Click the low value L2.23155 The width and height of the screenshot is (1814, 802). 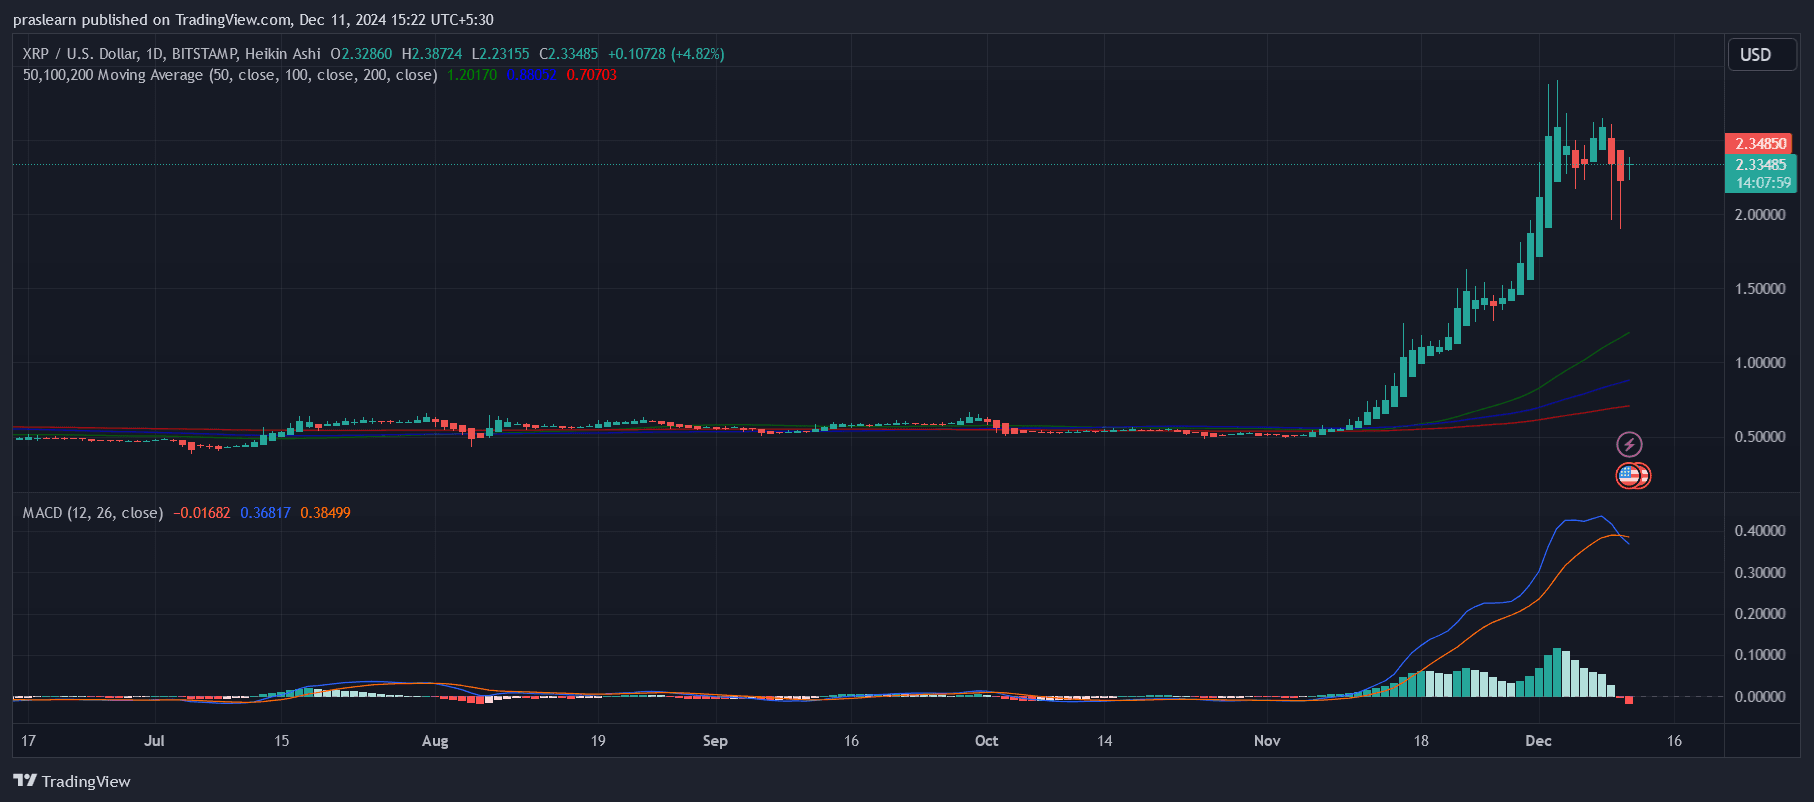(x=500, y=54)
